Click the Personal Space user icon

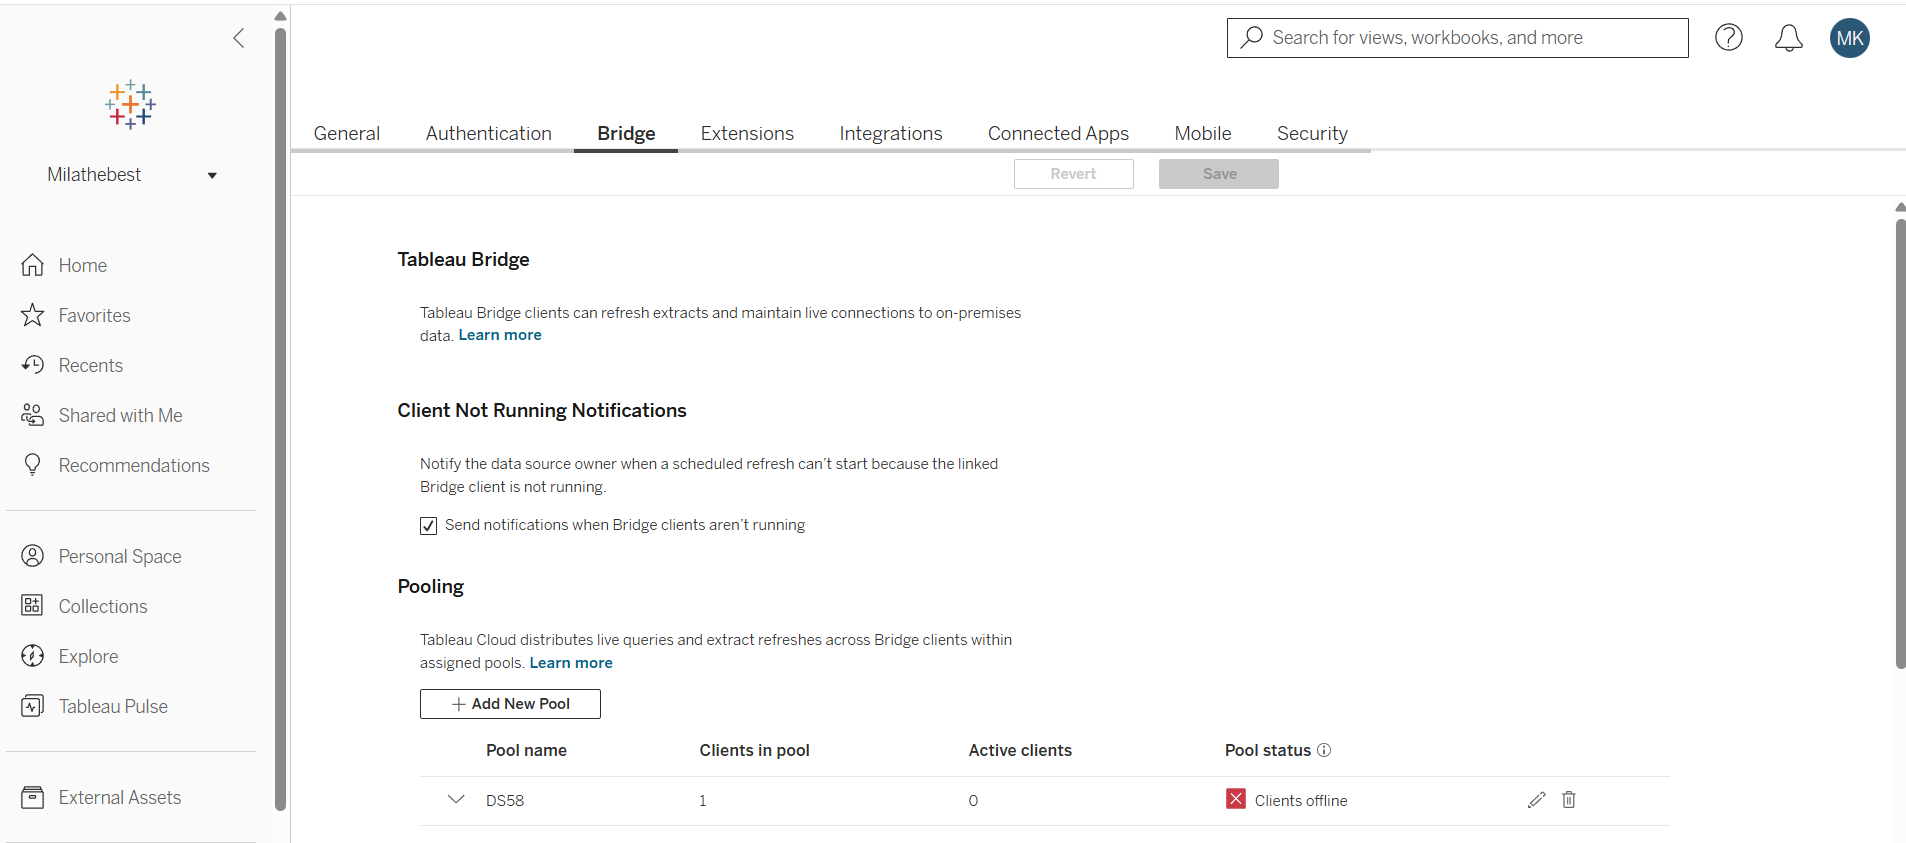(33, 556)
